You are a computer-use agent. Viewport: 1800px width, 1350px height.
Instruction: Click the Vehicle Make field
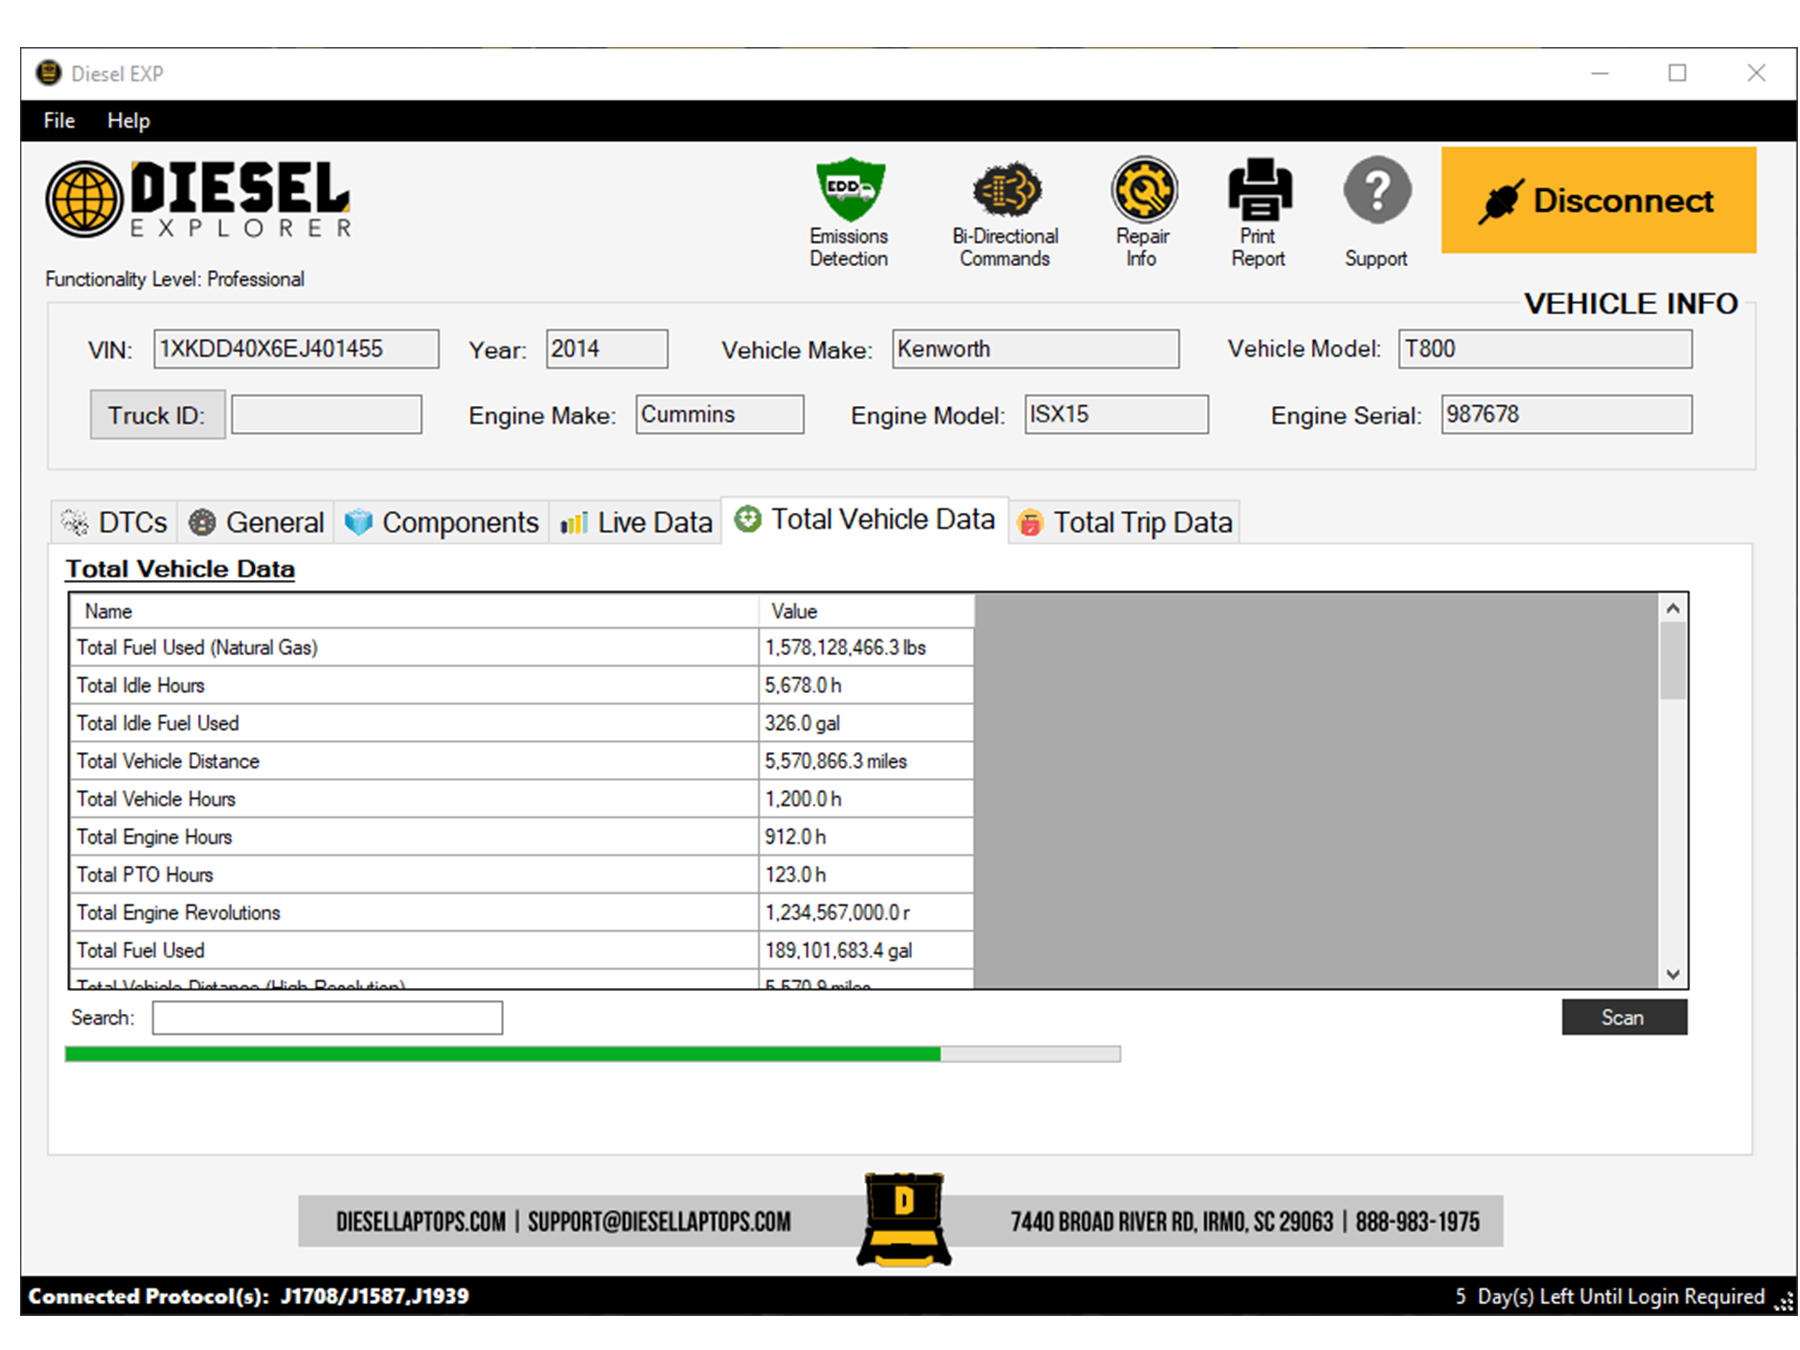coord(1036,349)
